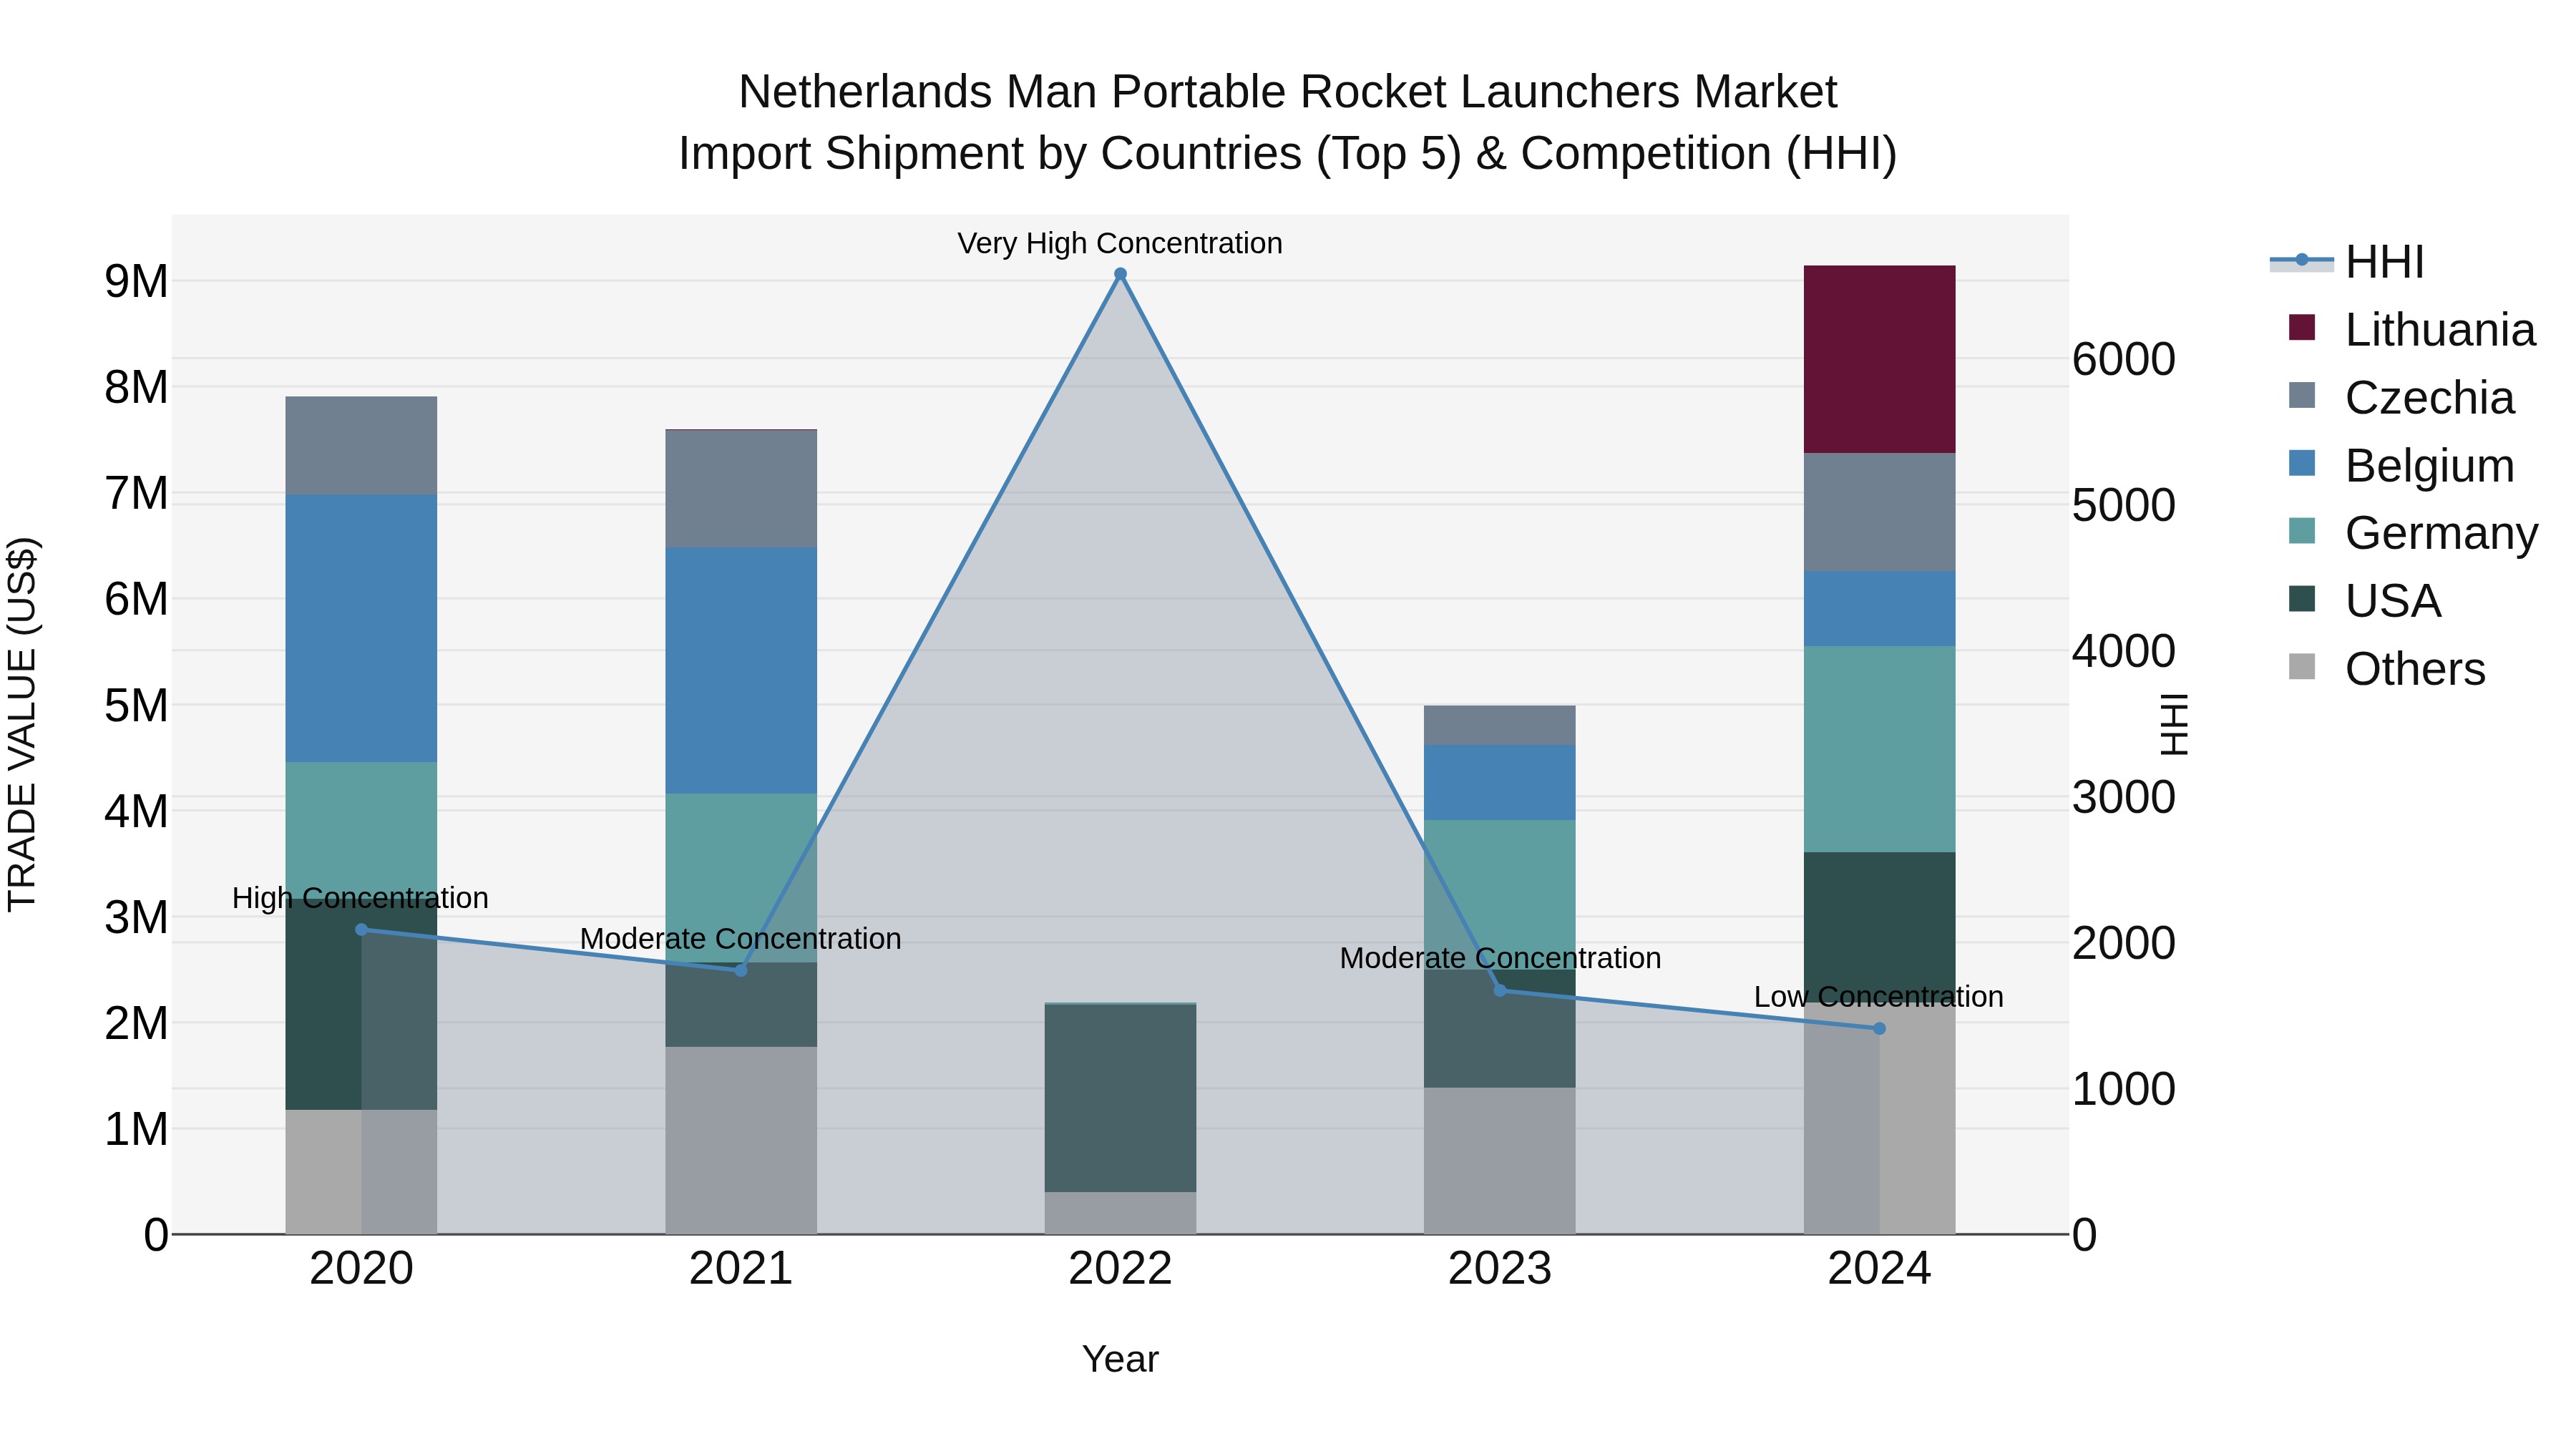This screenshot has width=2576, height=1449.
Task: Toggle the Germany legend label
Action: 2441,534
